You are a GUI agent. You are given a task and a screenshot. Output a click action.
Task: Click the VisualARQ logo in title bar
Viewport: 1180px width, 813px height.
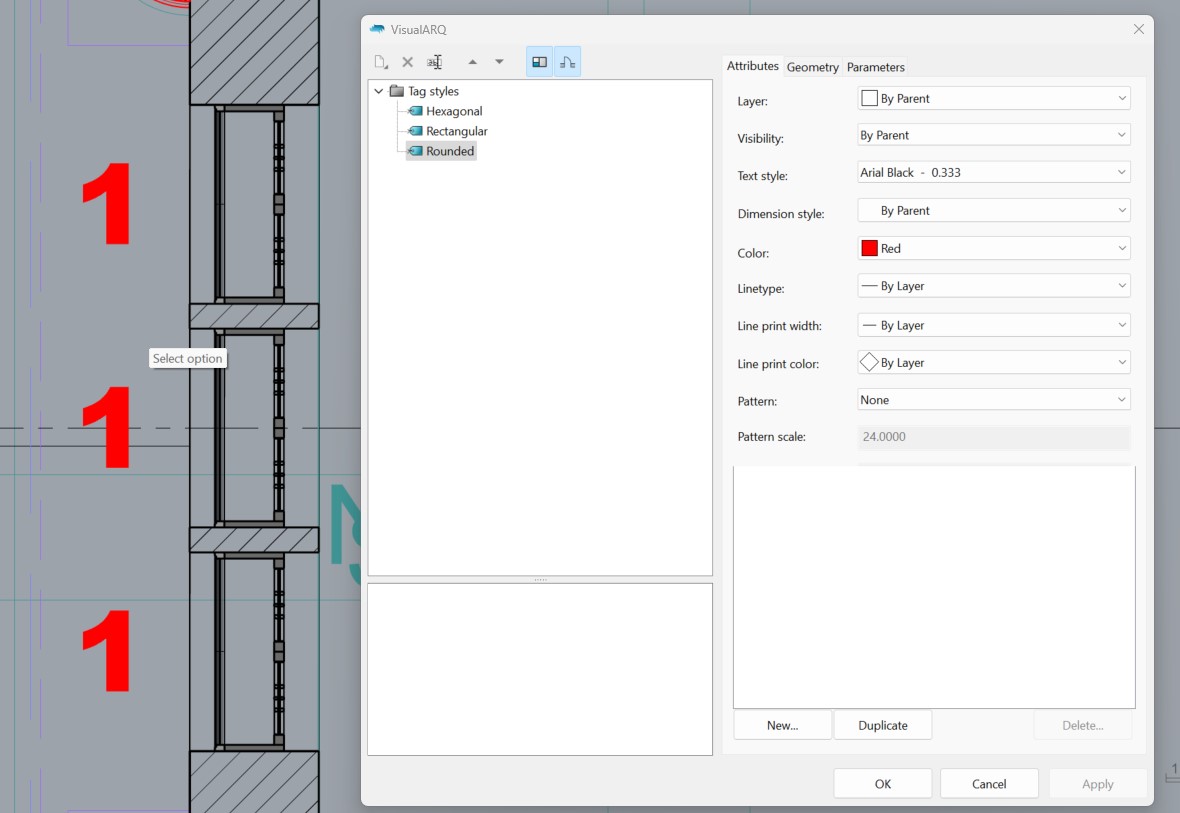point(377,30)
